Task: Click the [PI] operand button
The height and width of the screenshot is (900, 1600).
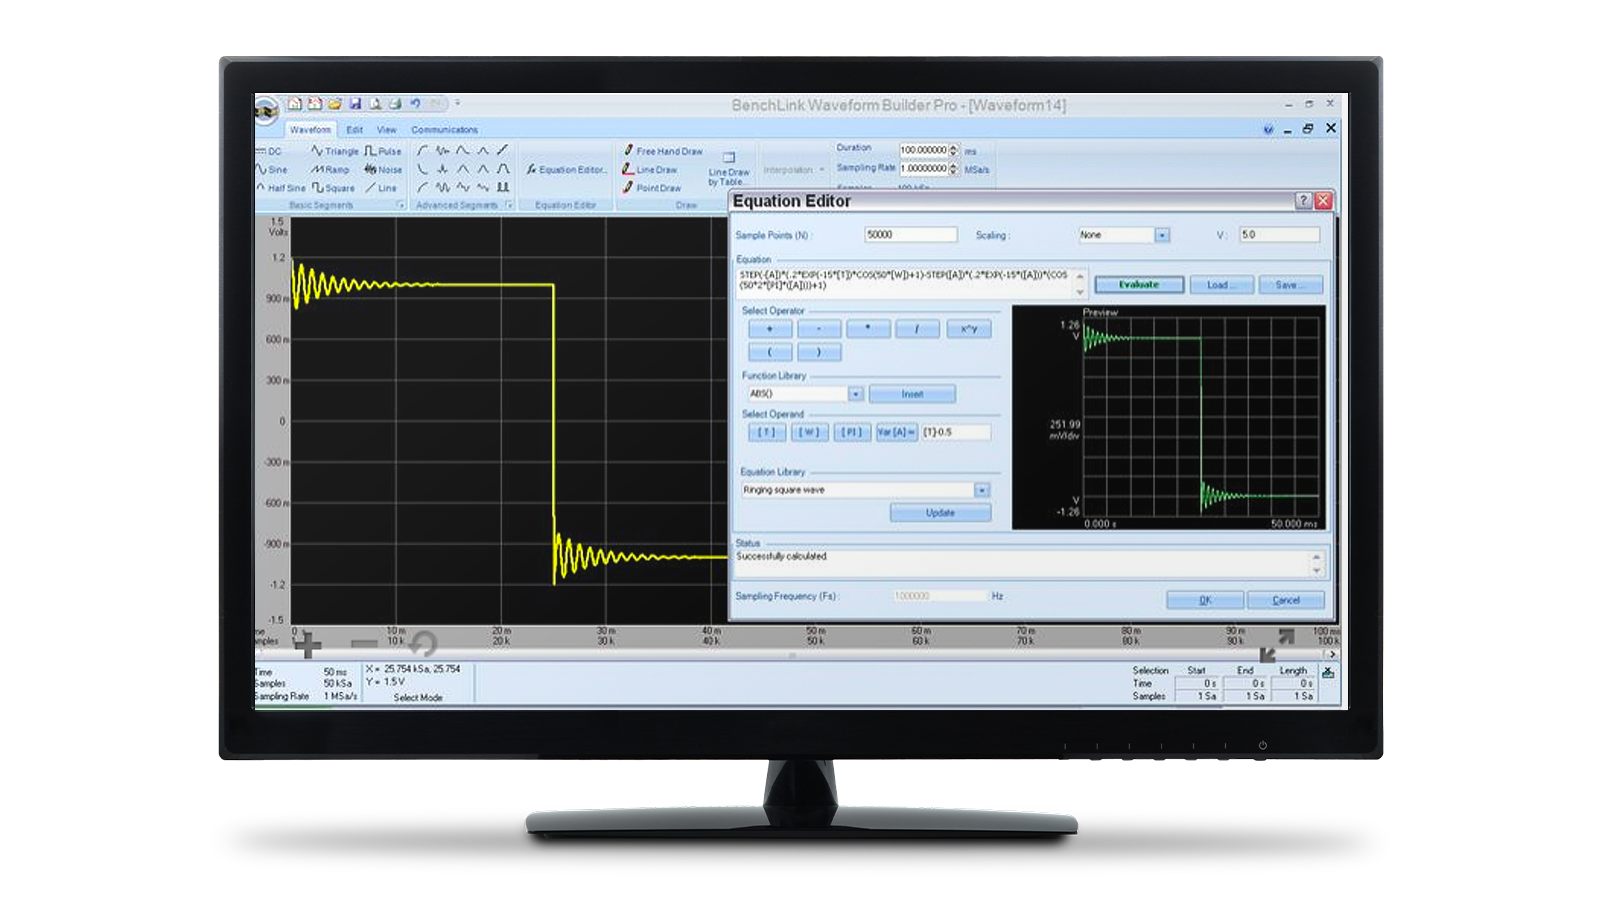Action: pos(852,432)
